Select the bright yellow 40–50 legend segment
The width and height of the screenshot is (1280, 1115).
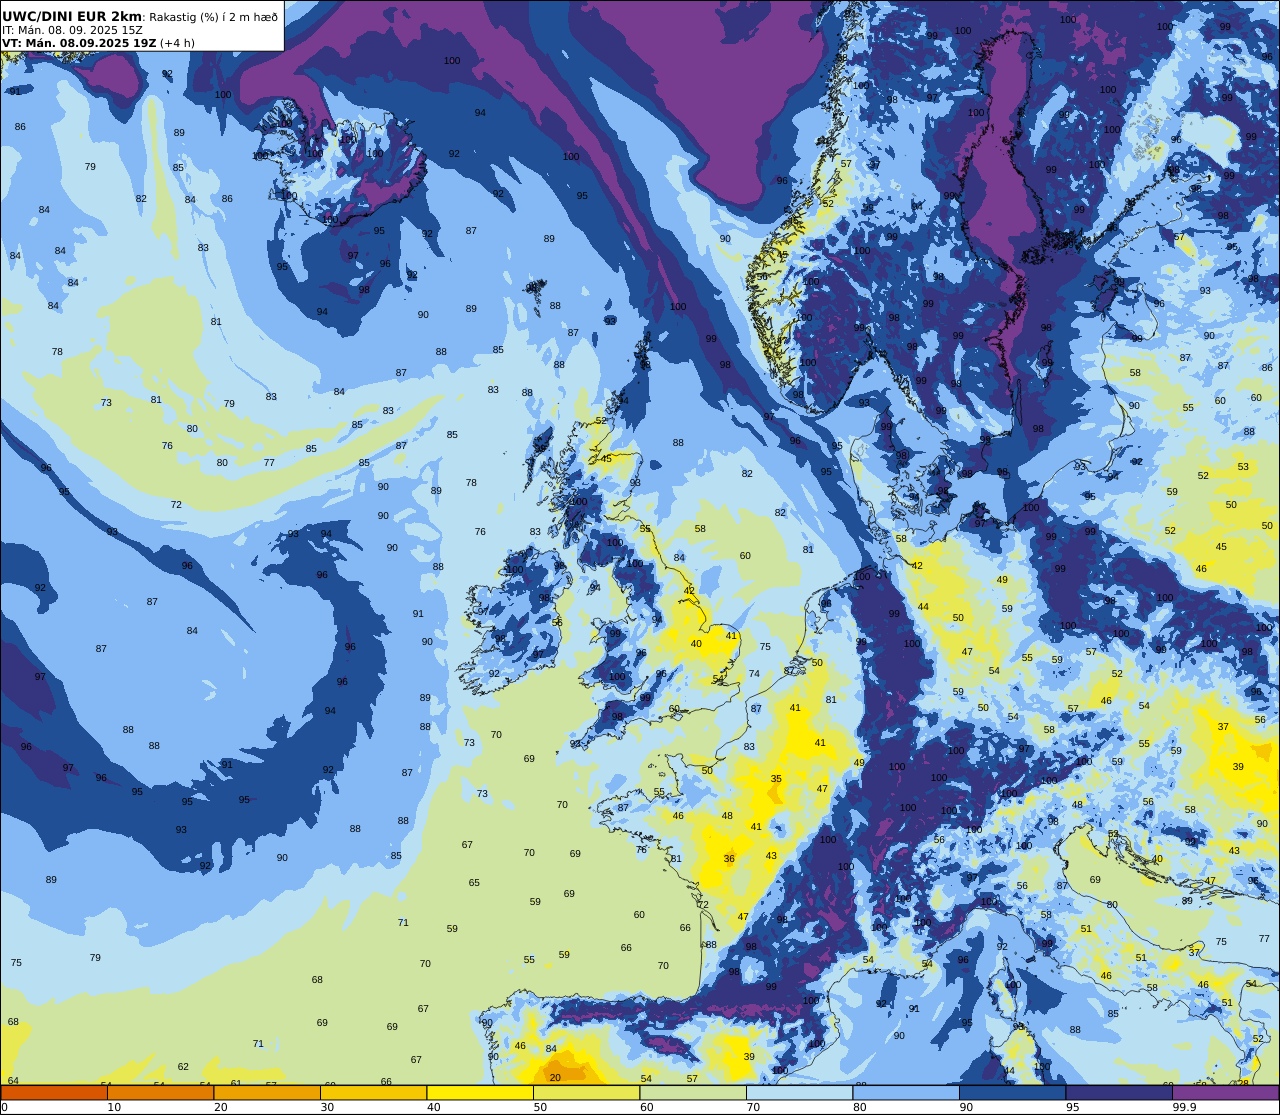480,1092
